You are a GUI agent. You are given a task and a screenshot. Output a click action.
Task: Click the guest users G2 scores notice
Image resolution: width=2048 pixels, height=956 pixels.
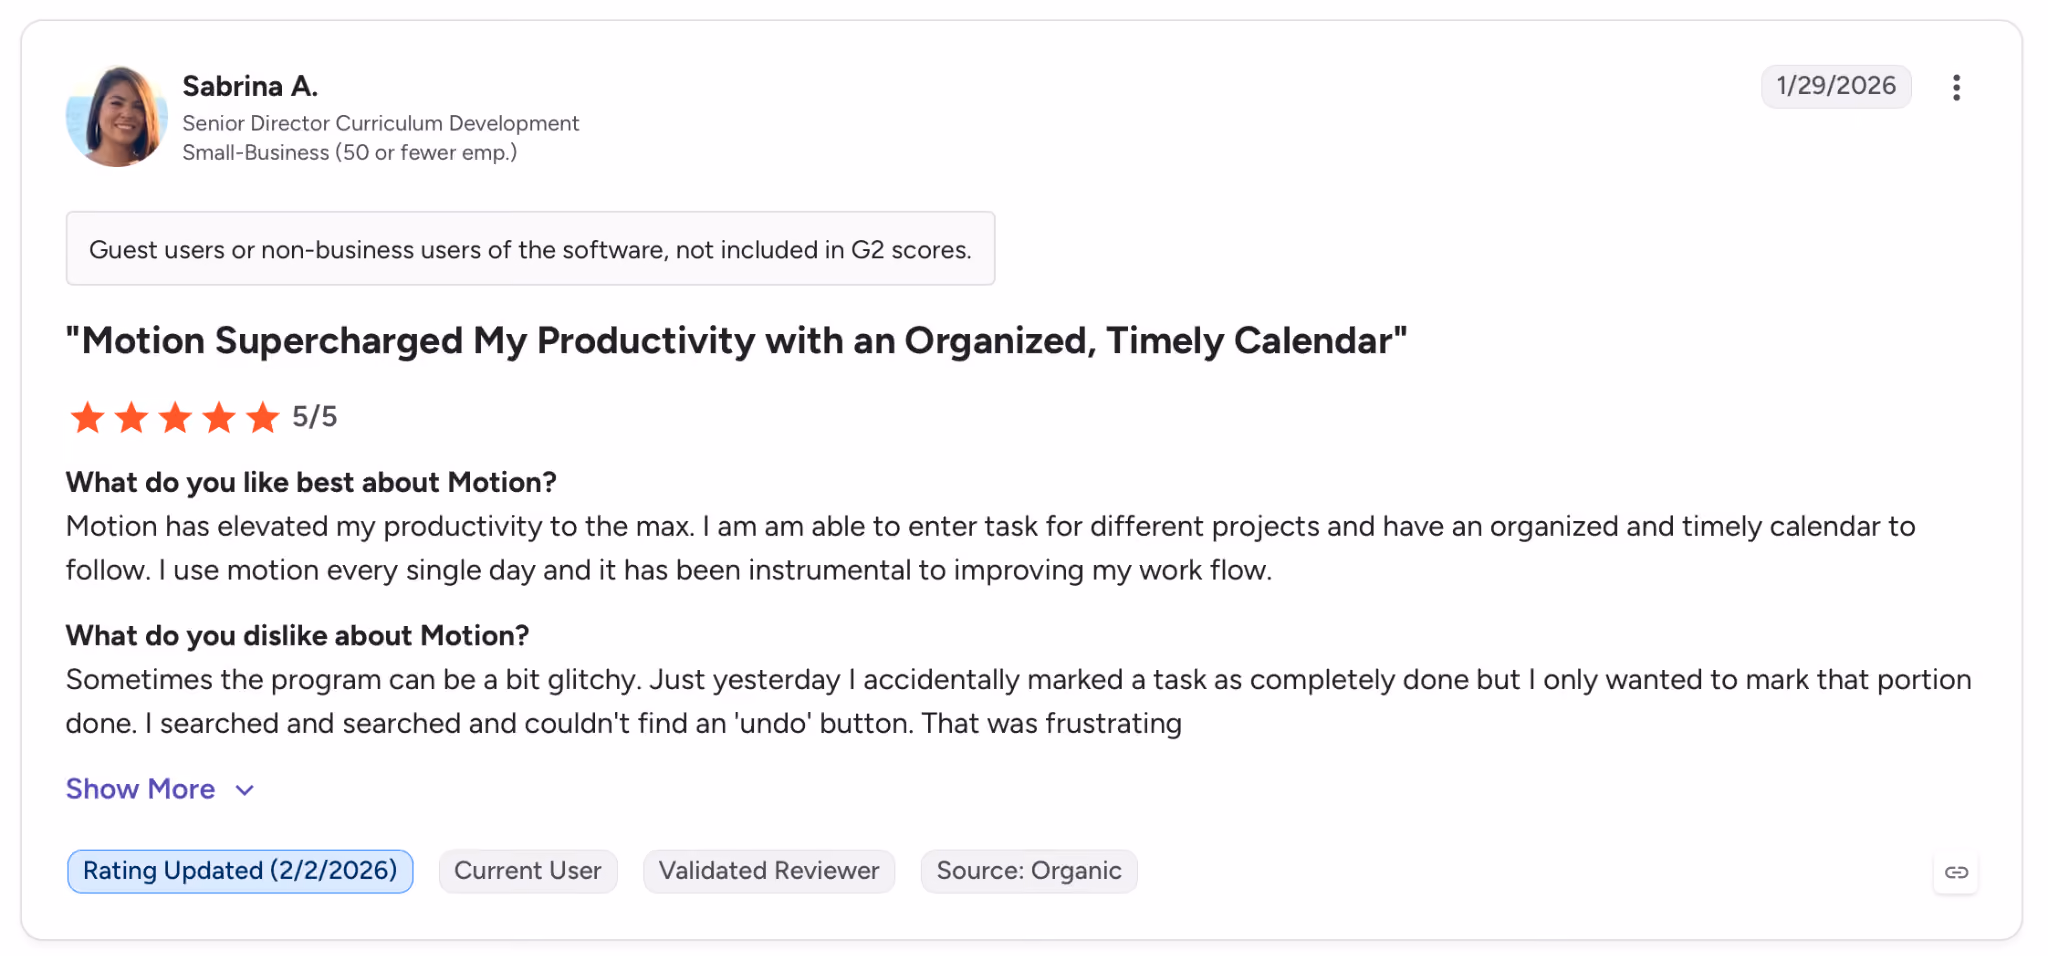(530, 249)
